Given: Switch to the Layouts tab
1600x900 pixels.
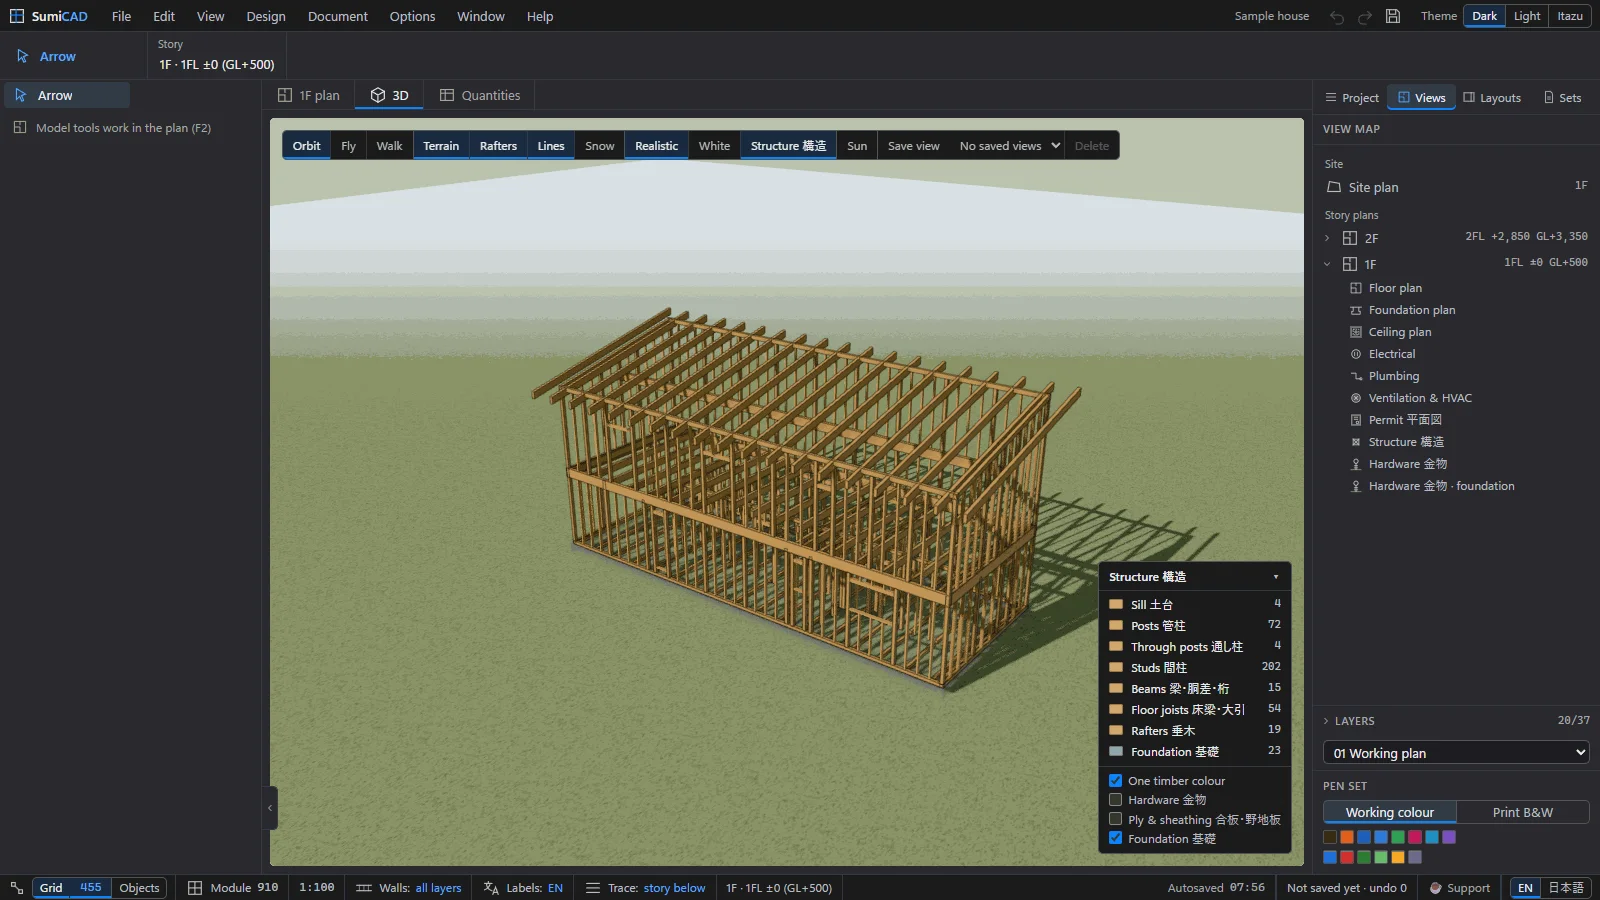Looking at the screenshot, I should point(1492,98).
